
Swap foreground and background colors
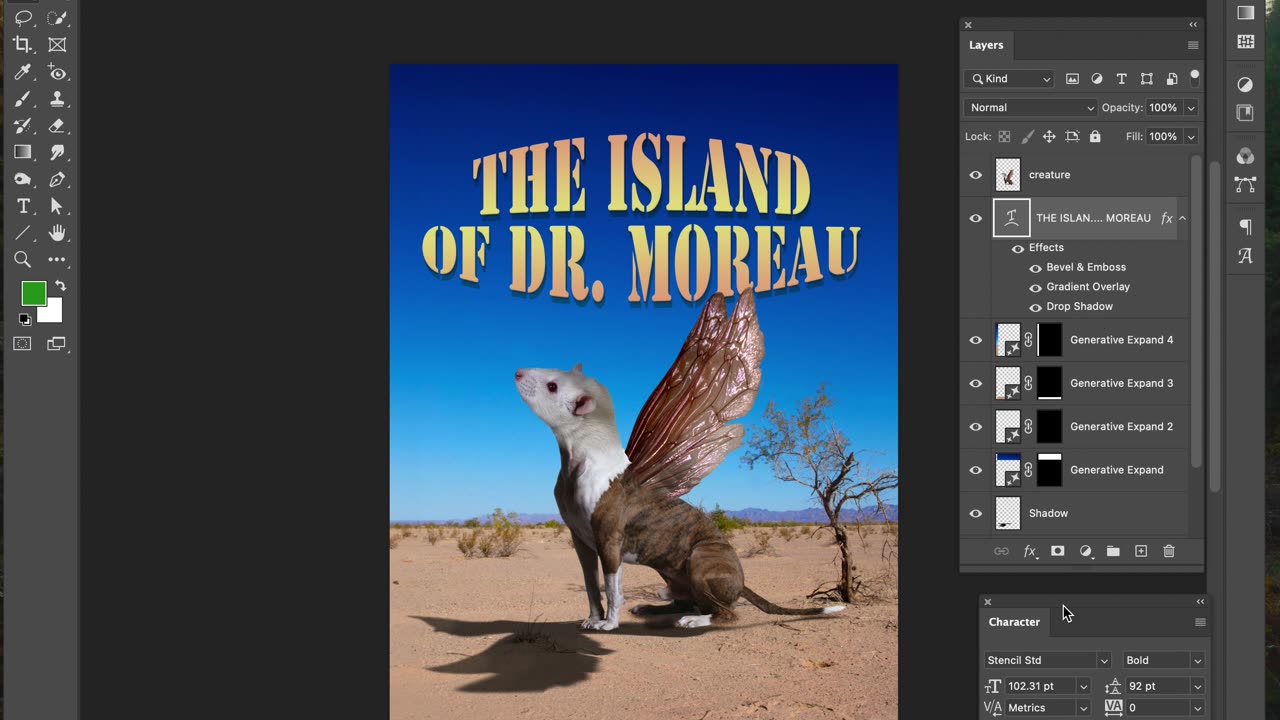click(x=60, y=286)
